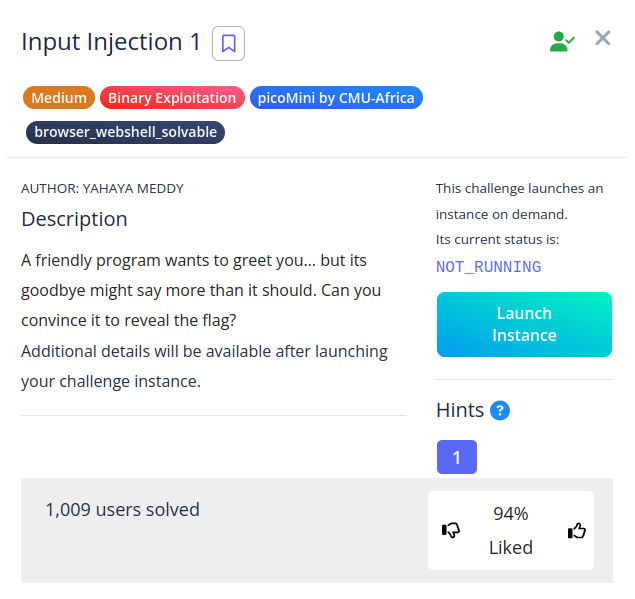Click the Description heading
Viewport: 635px width, 599px height.
pos(74,219)
